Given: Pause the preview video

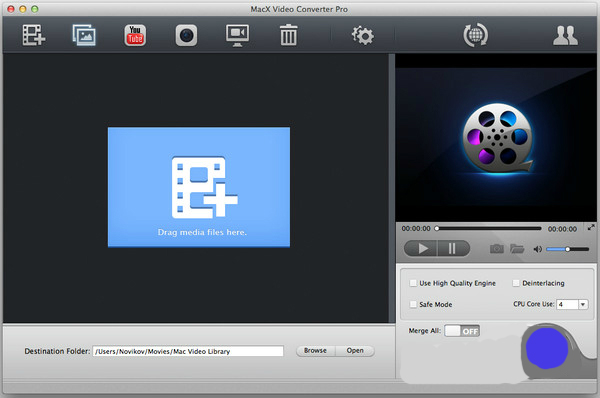Looking at the screenshot, I should pos(453,249).
